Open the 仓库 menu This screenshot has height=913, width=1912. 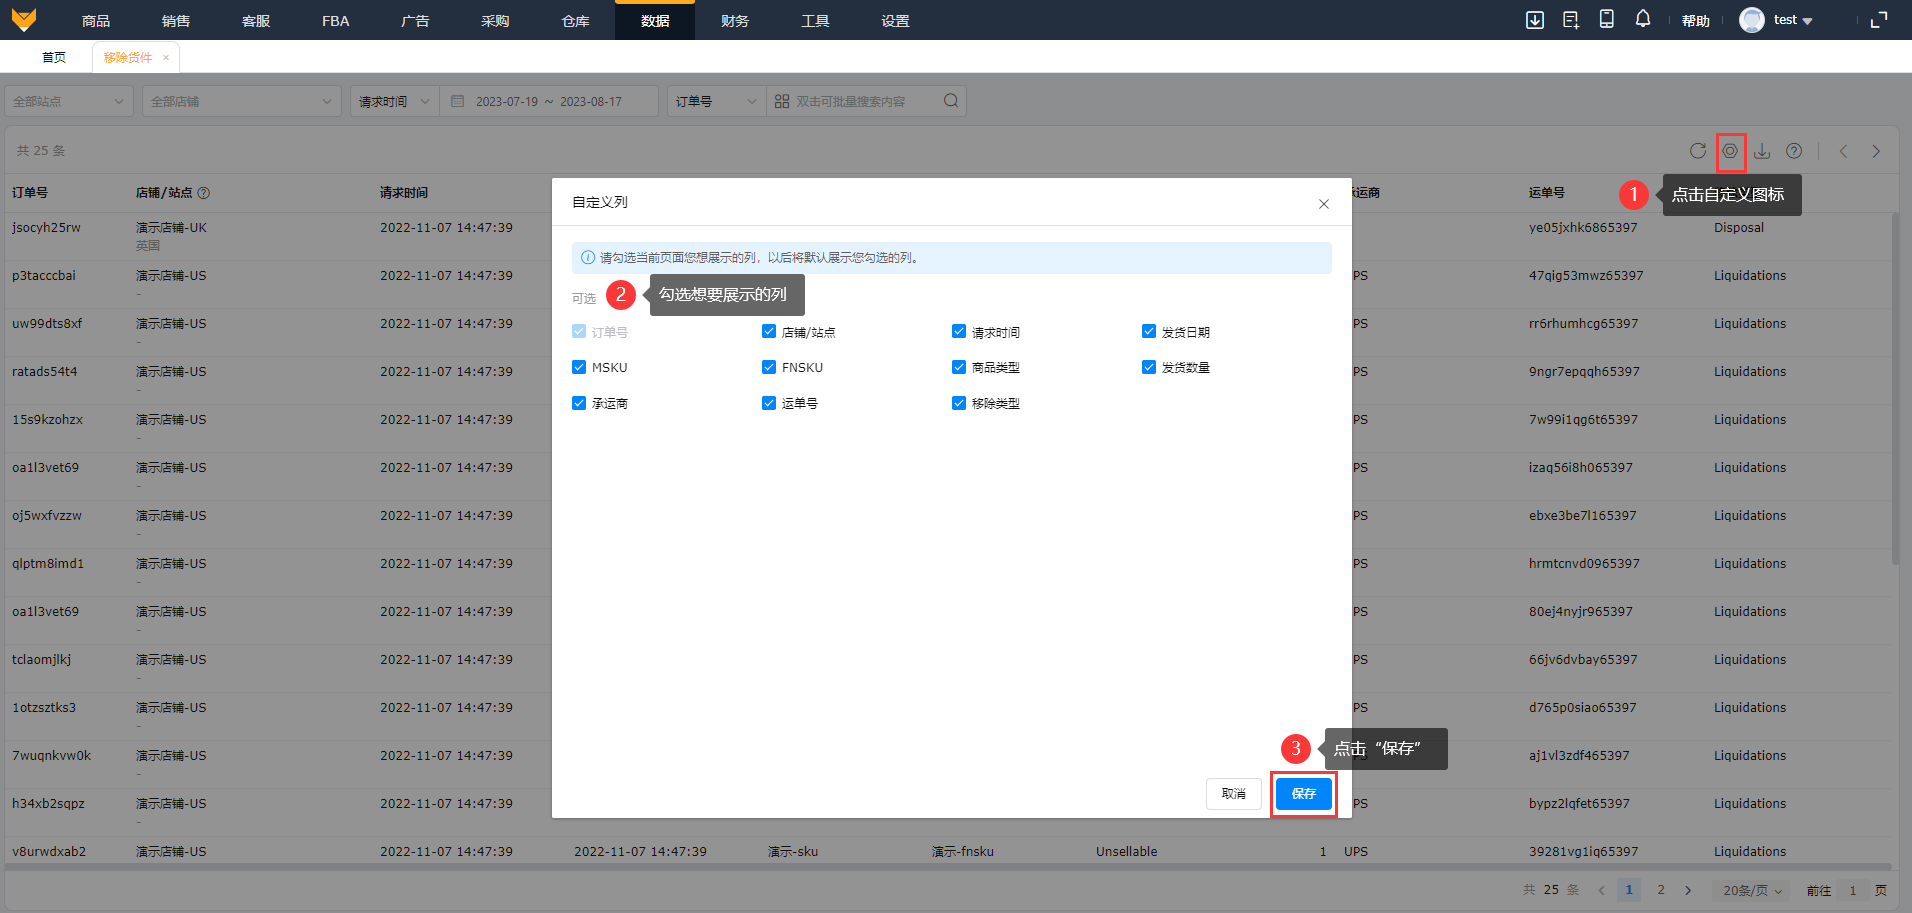pyautogui.click(x=576, y=20)
